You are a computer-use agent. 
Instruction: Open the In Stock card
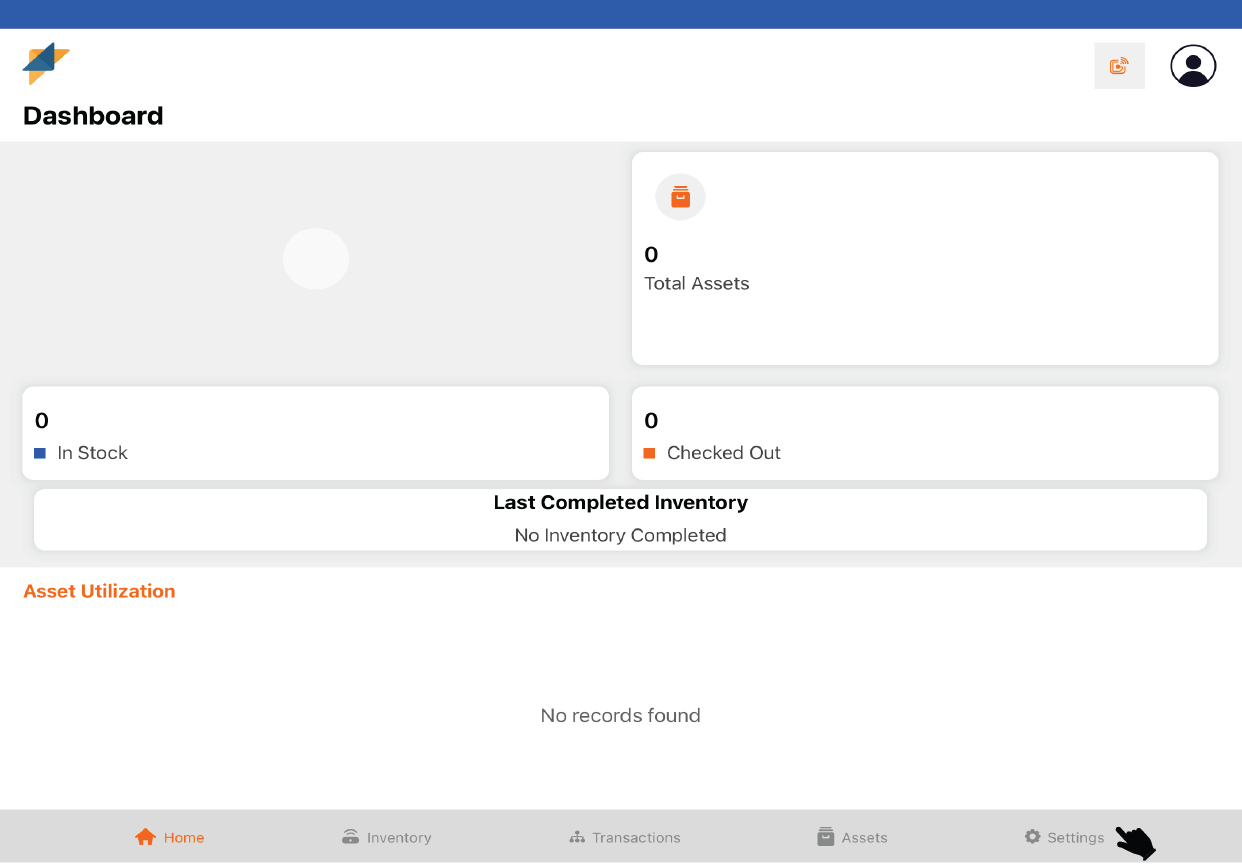(x=315, y=433)
